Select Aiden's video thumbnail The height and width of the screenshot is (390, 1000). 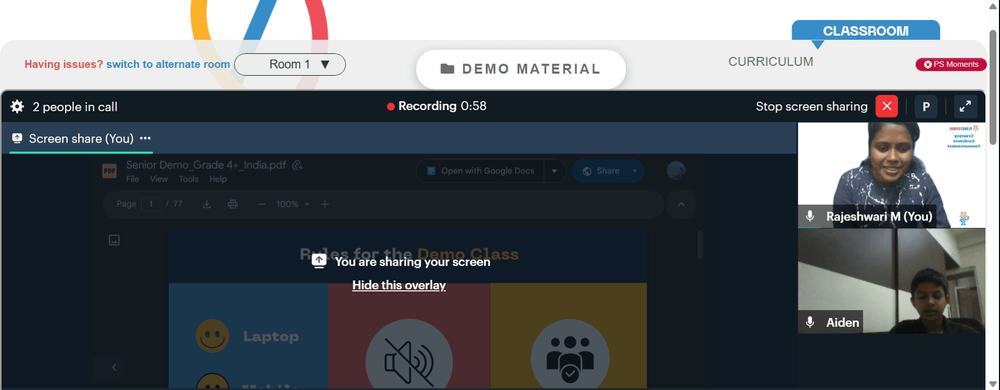pyautogui.click(x=892, y=281)
